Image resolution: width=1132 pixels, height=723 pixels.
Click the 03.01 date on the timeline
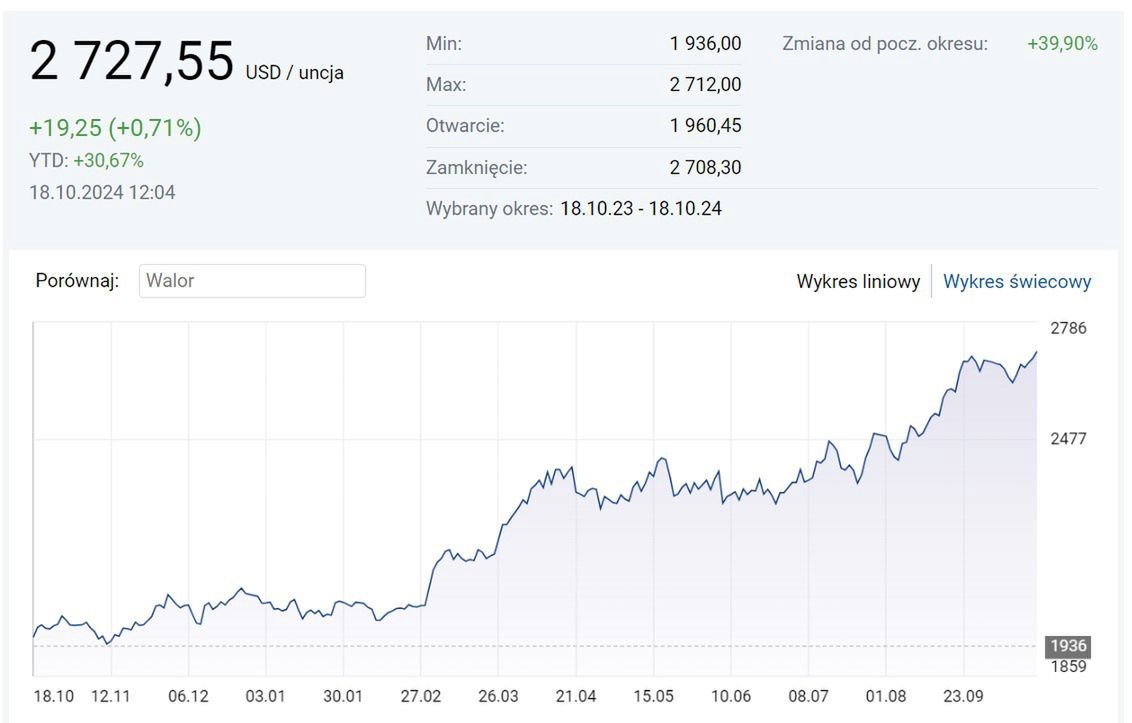click(x=265, y=696)
